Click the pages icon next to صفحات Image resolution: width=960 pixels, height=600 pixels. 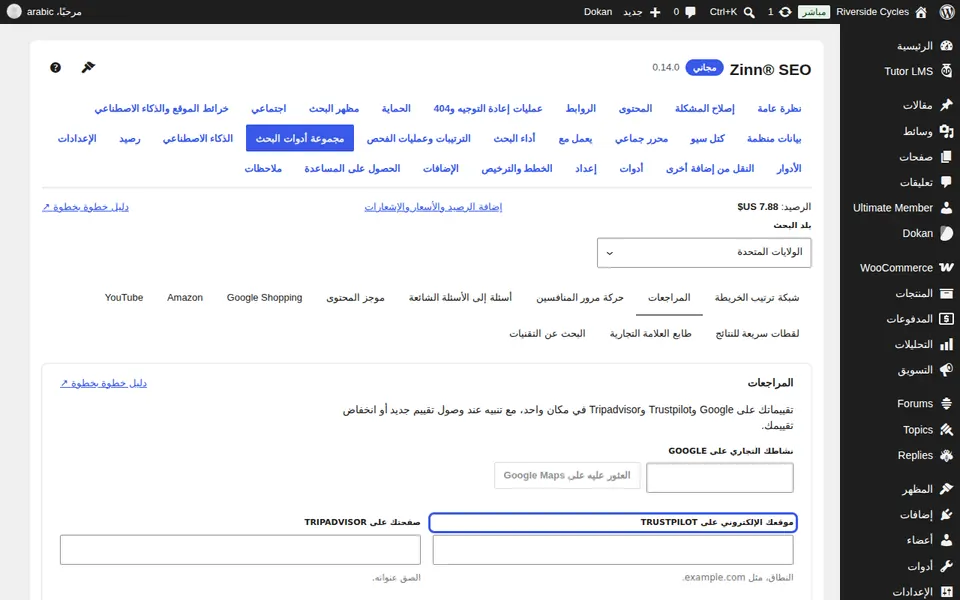(x=947, y=157)
